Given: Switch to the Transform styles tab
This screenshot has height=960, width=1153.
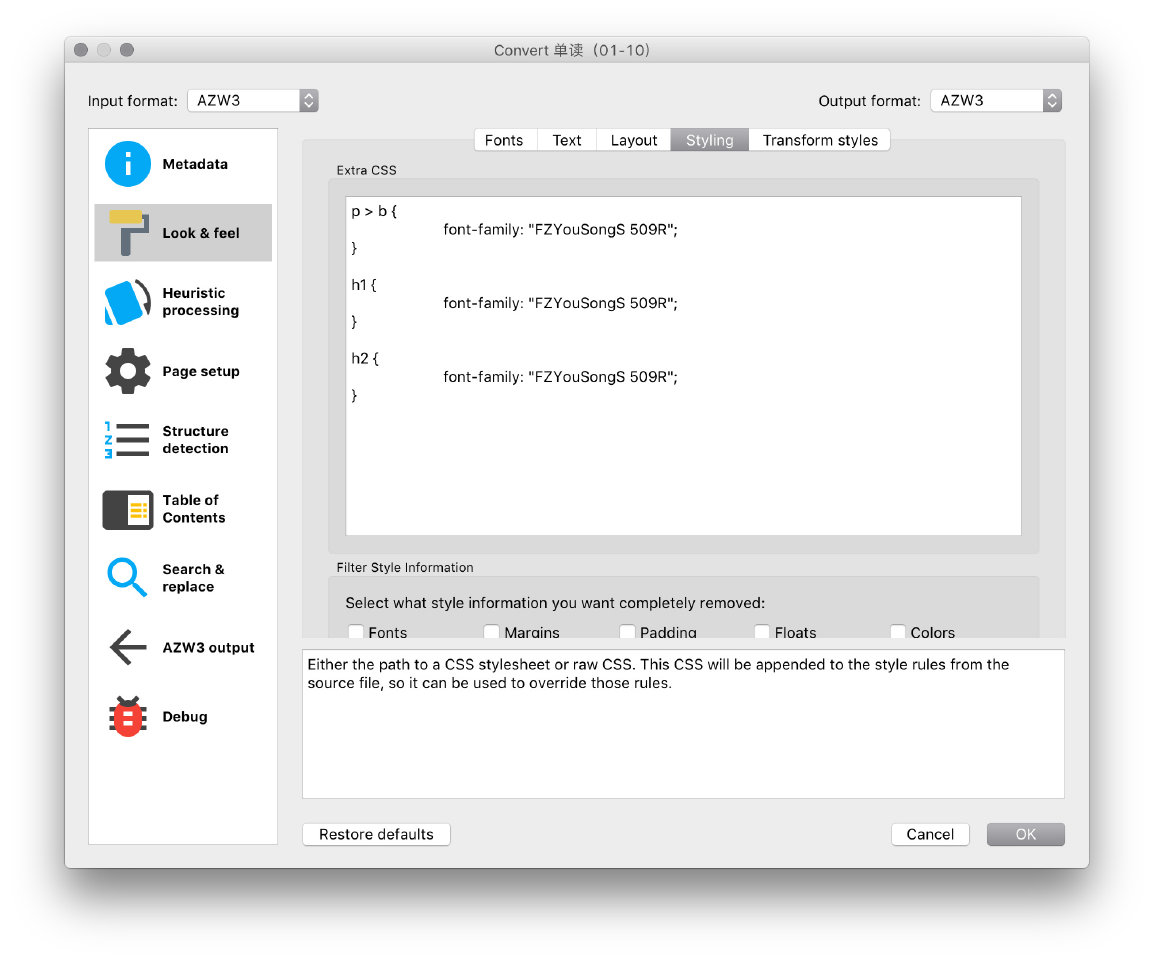Looking at the screenshot, I should pos(820,140).
